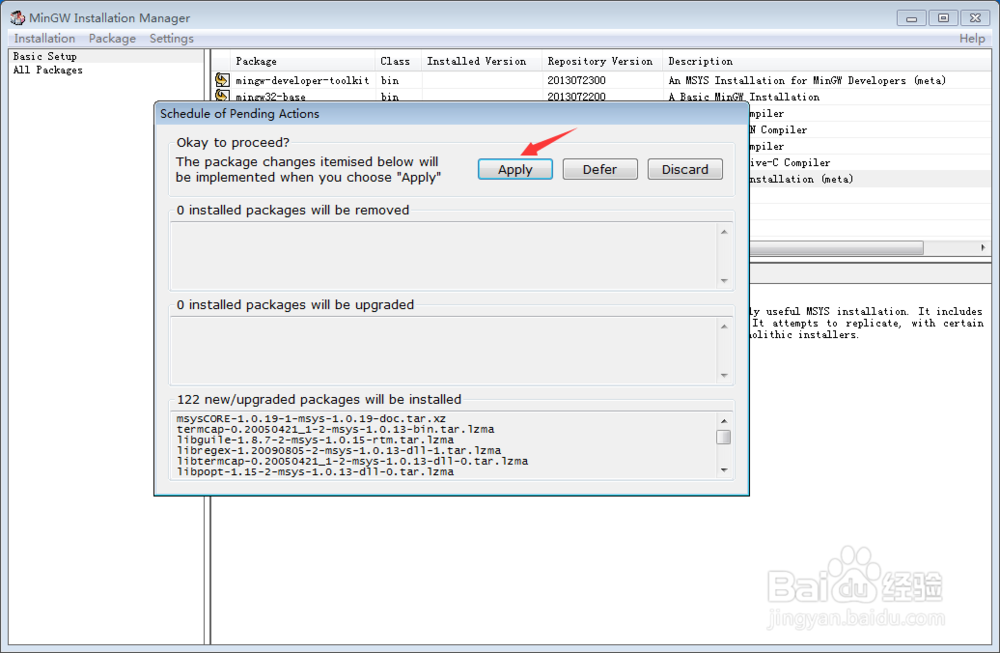Image resolution: width=1000 pixels, height=653 pixels.
Task: Close the MinGW Installation Manager window
Action: tap(975, 18)
